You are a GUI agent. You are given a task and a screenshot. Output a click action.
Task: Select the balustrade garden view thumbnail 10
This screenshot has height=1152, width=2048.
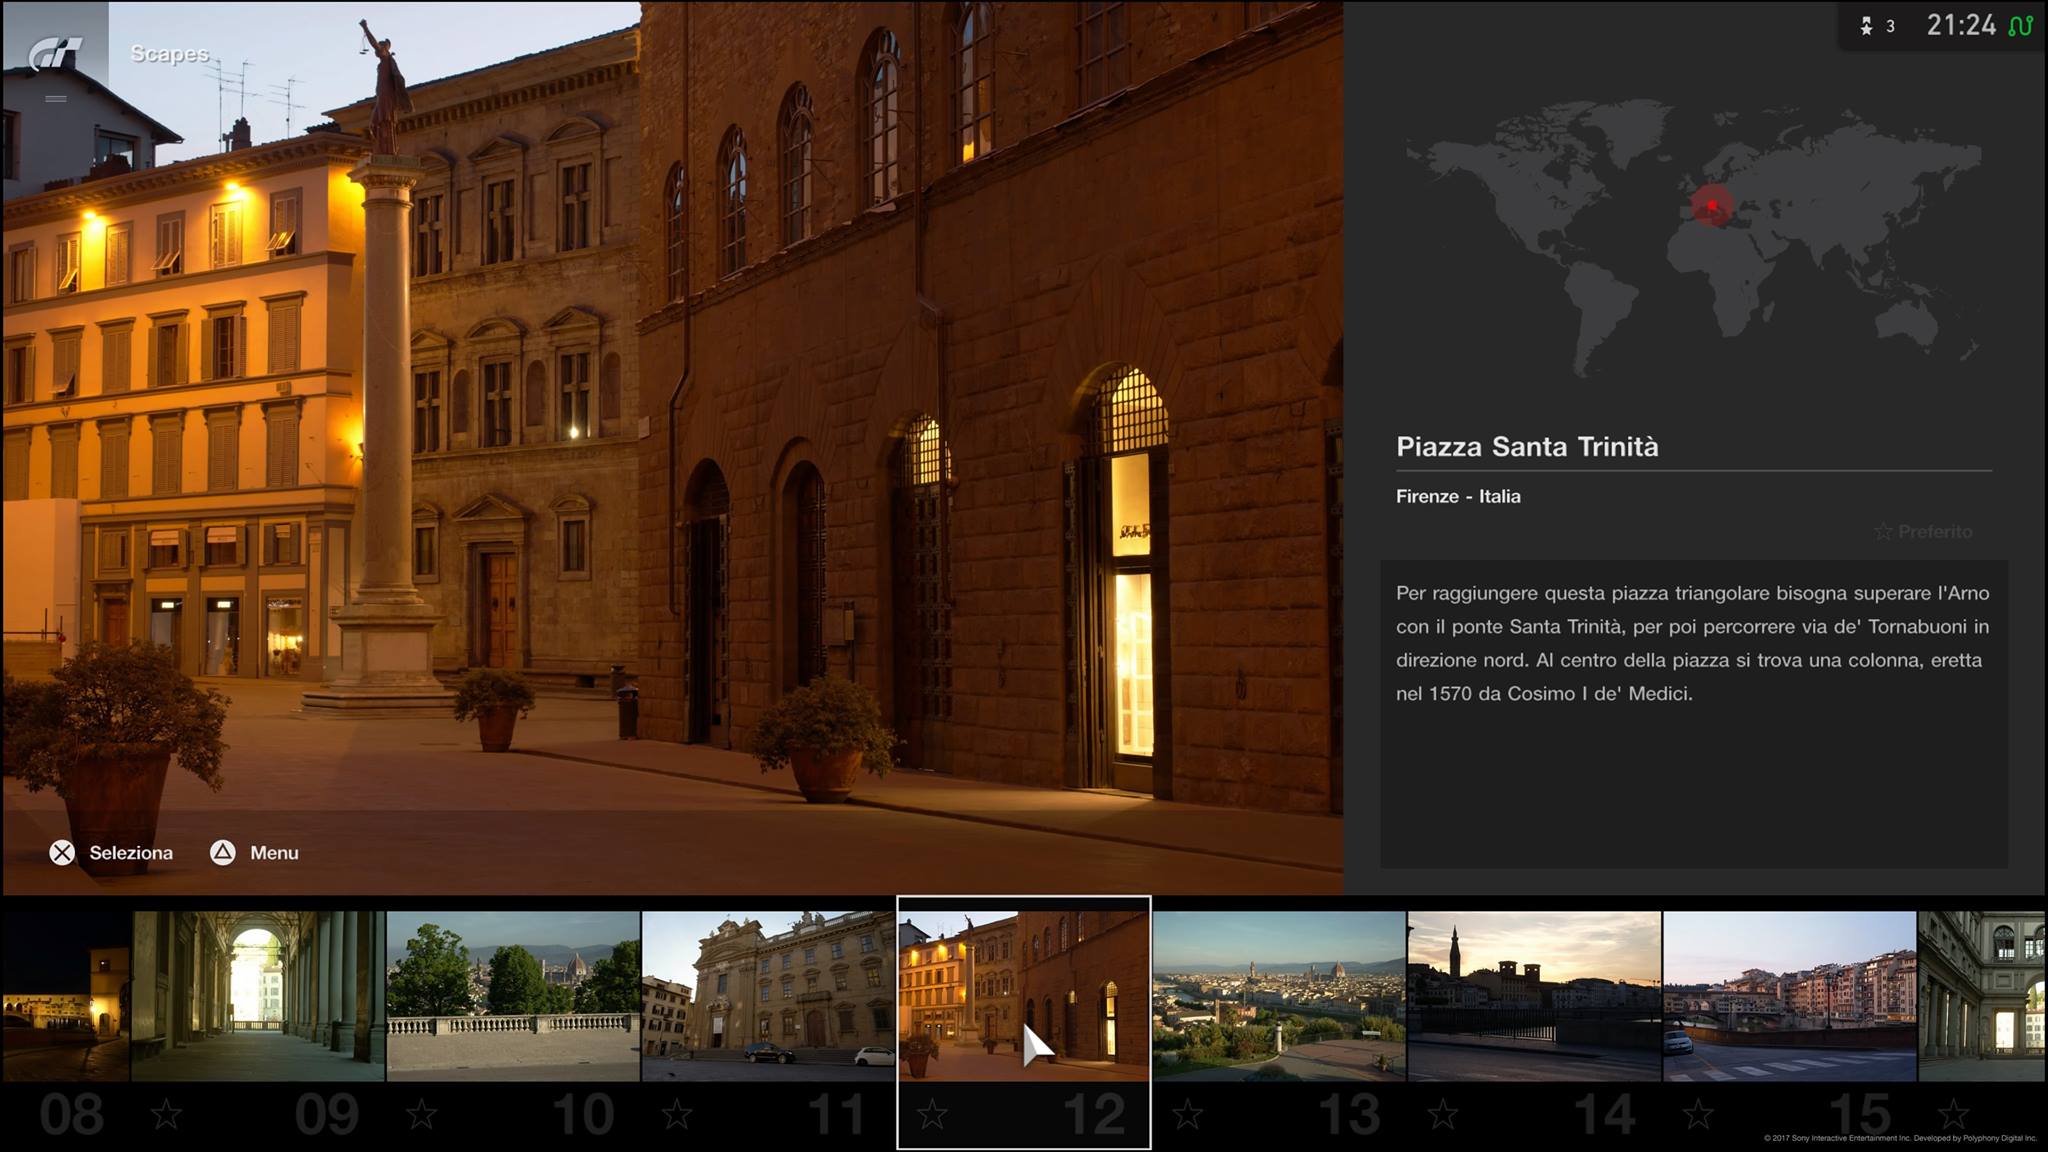(513, 995)
